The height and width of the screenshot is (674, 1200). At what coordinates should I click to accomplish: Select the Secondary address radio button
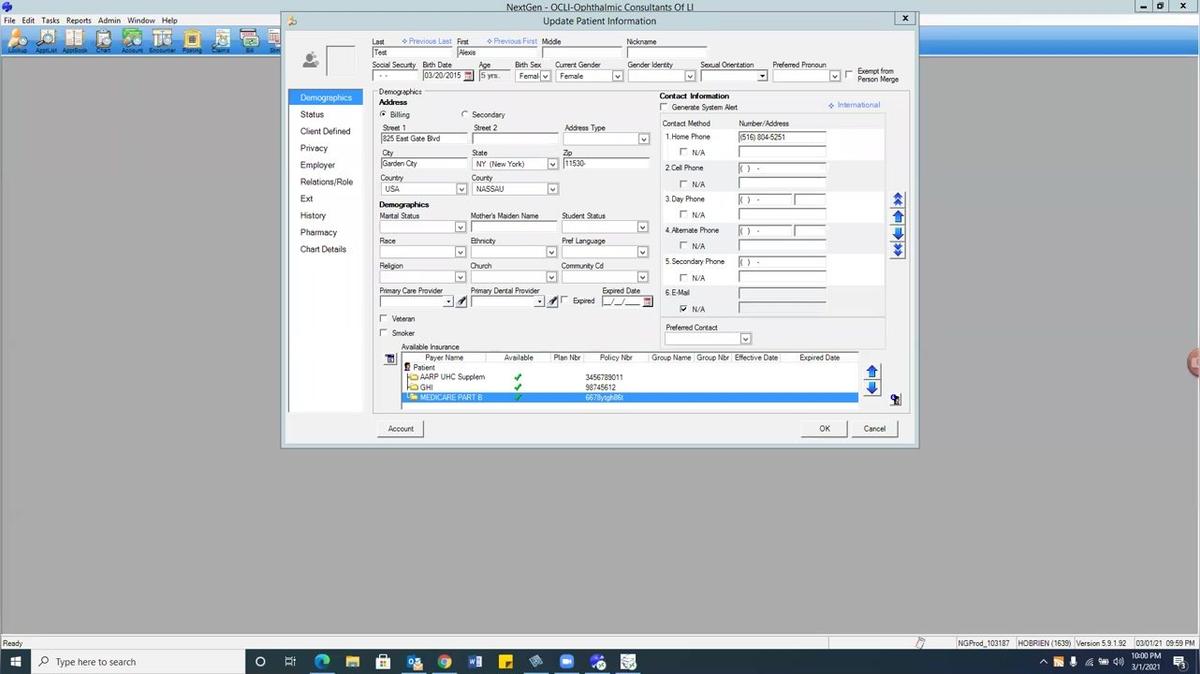[465, 115]
